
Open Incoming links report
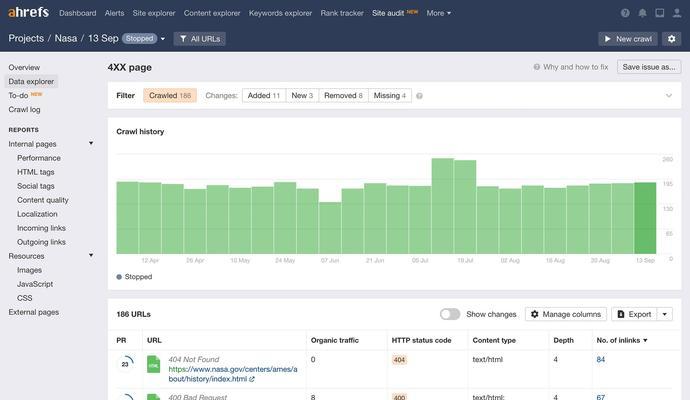(41, 228)
